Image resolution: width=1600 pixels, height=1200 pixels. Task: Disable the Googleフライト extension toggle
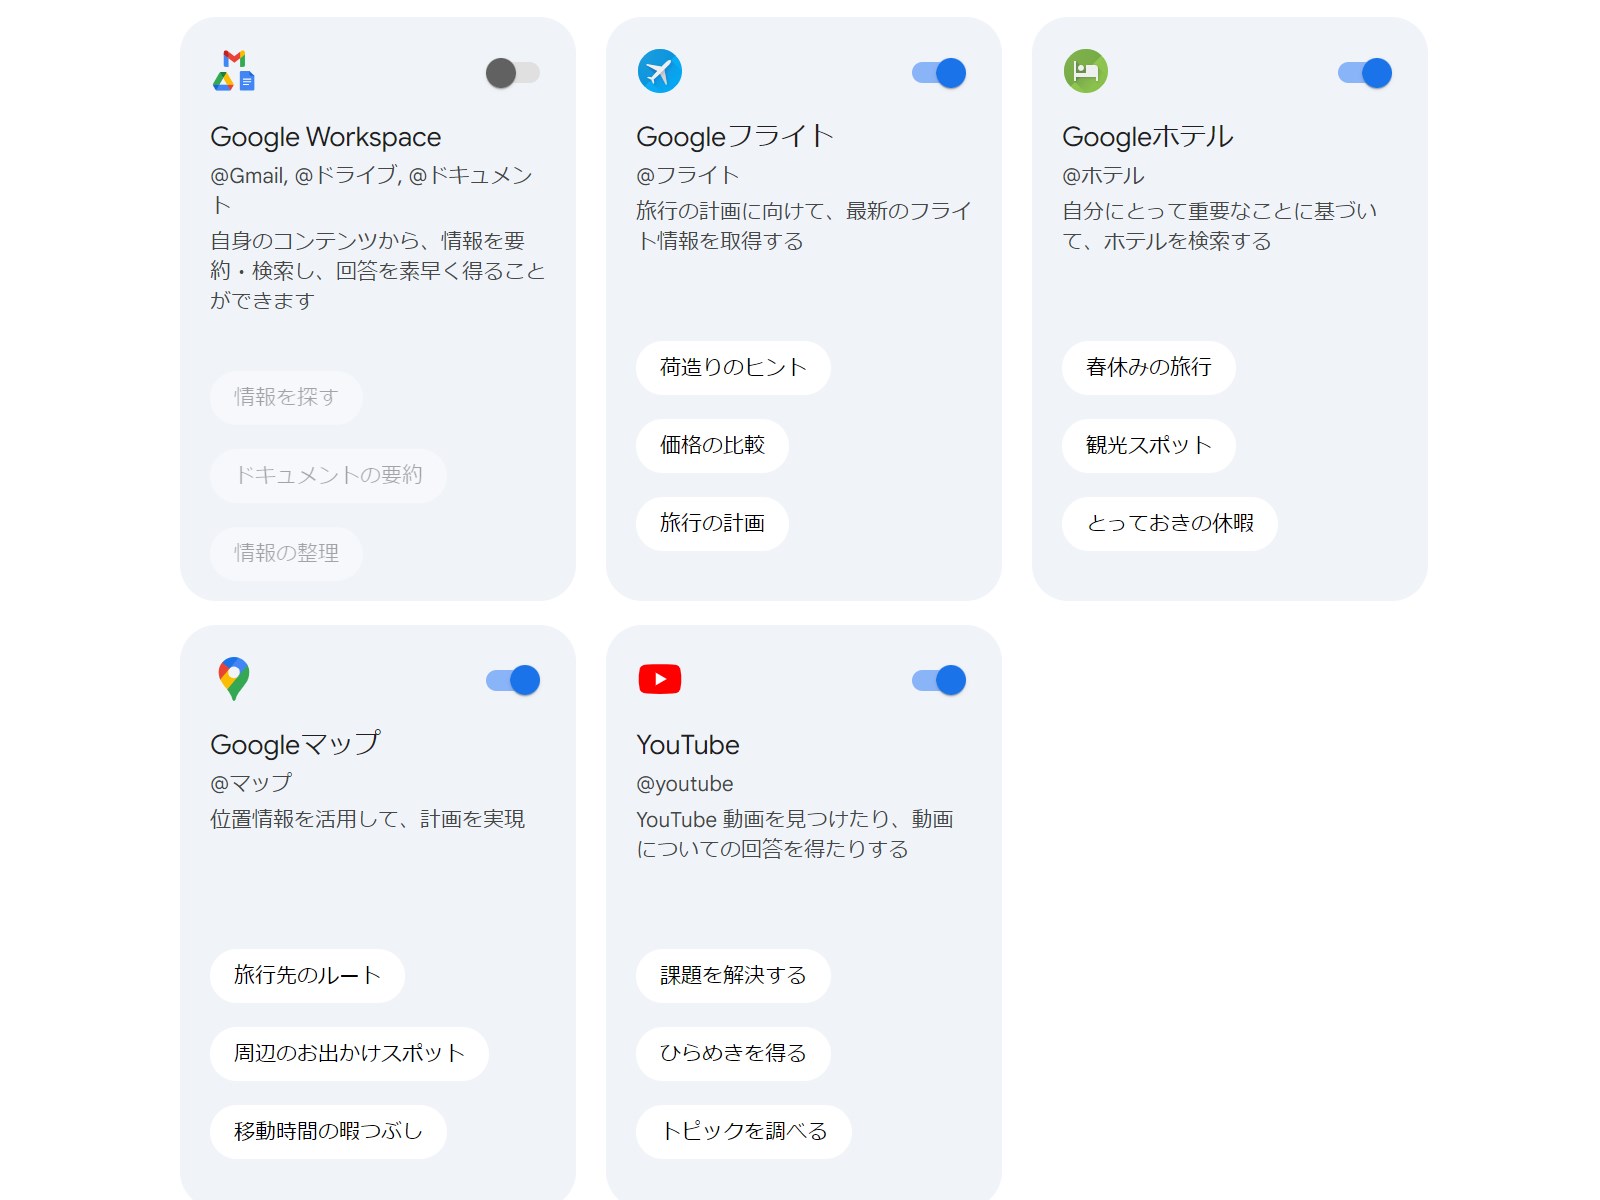pos(939,72)
